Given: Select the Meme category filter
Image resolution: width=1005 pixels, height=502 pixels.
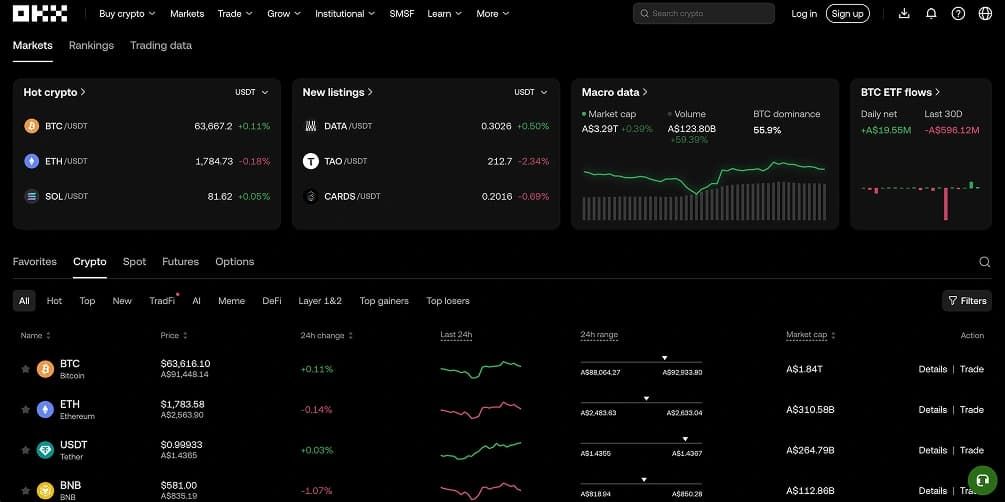Looking at the screenshot, I should pyautogui.click(x=231, y=301).
